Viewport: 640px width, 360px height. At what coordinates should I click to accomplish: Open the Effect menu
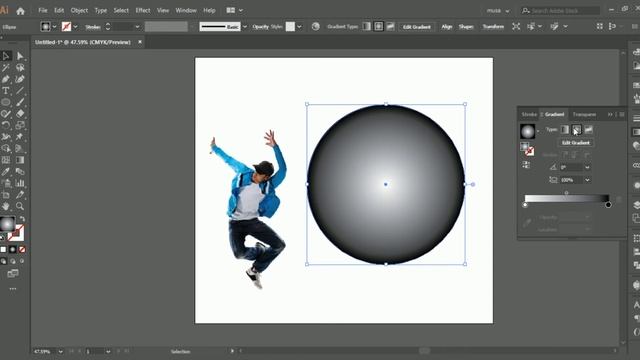(x=143, y=10)
